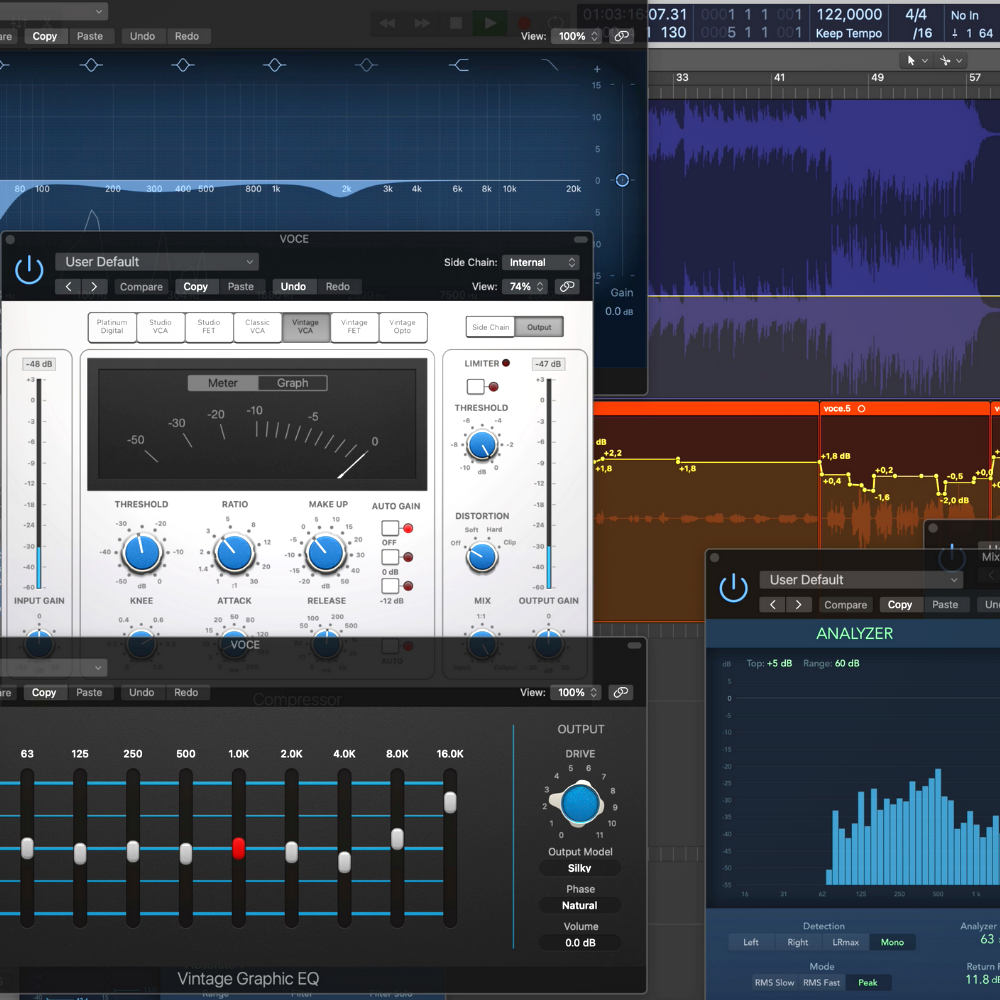Open the Vintage Graphic EQ View 100% dropdown

coord(575,693)
